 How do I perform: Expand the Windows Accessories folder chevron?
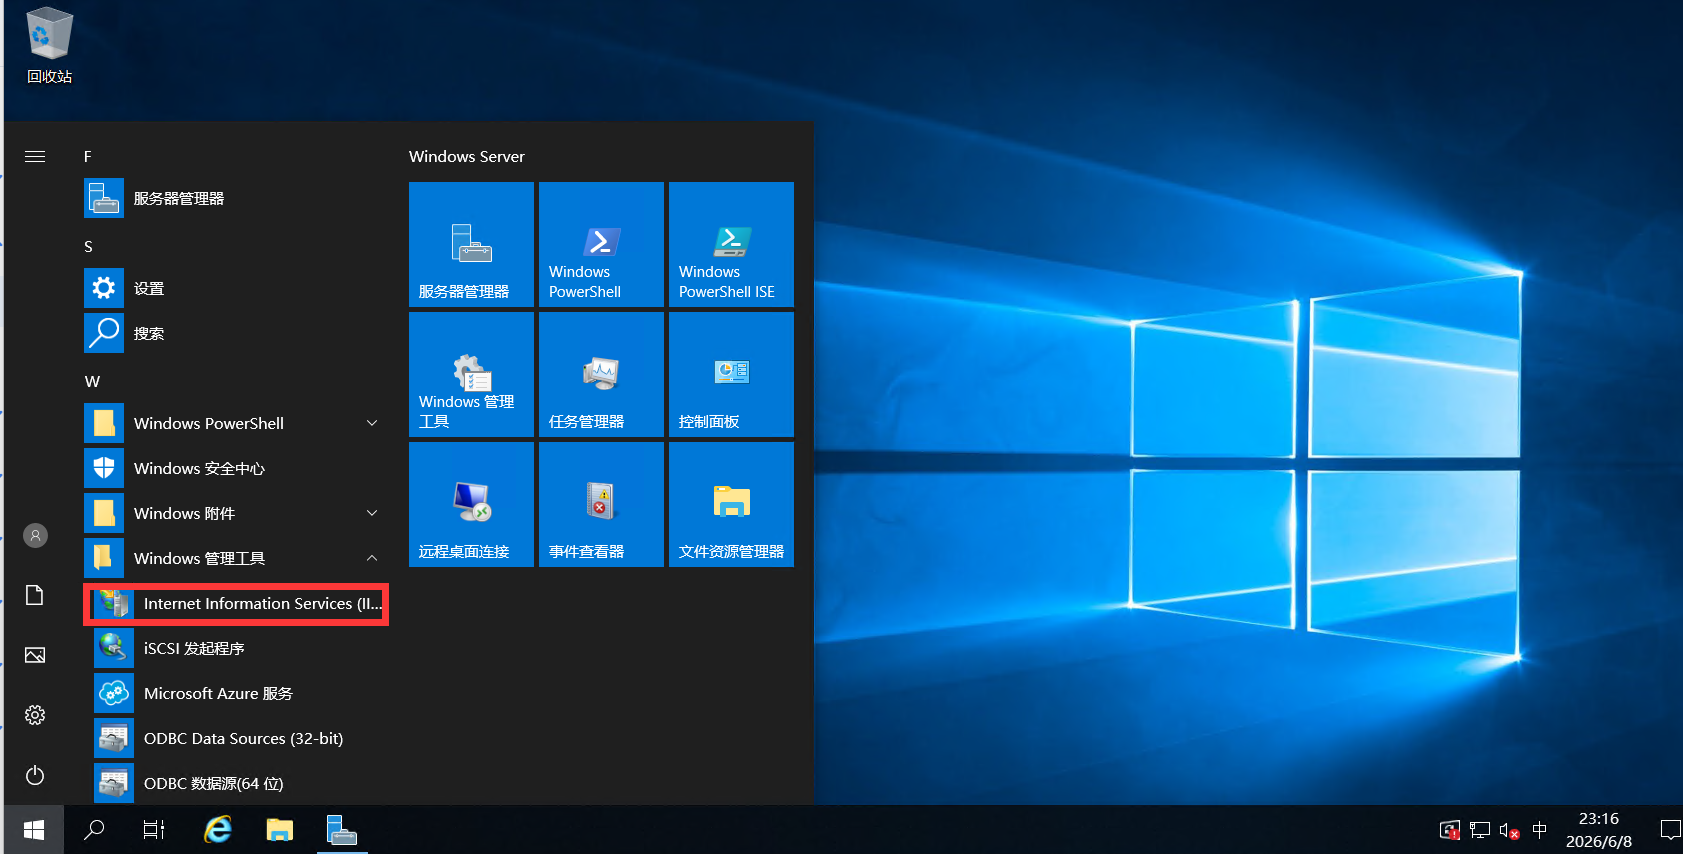[x=372, y=513]
